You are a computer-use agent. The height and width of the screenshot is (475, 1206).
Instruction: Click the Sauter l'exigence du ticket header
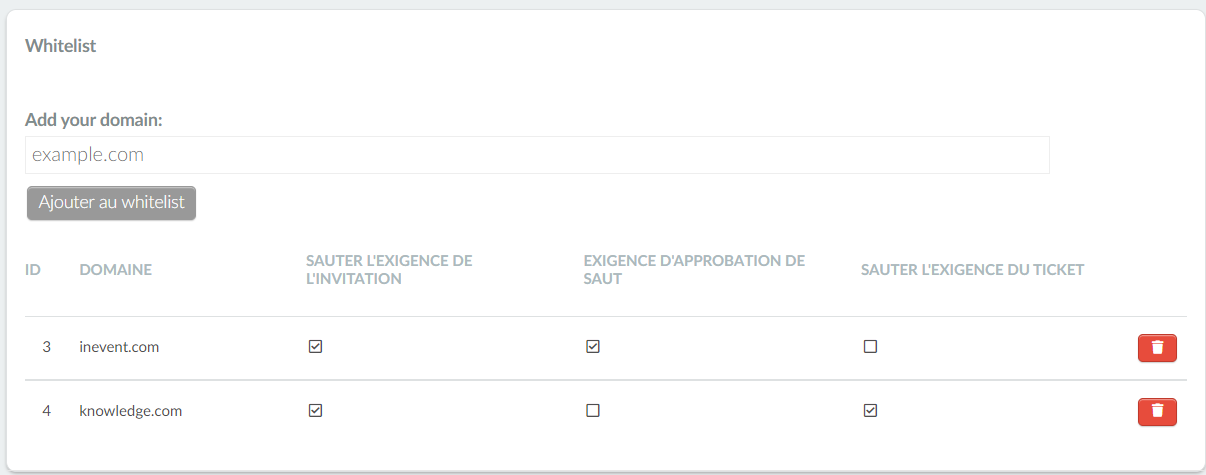pyautogui.click(x=972, y=270)
